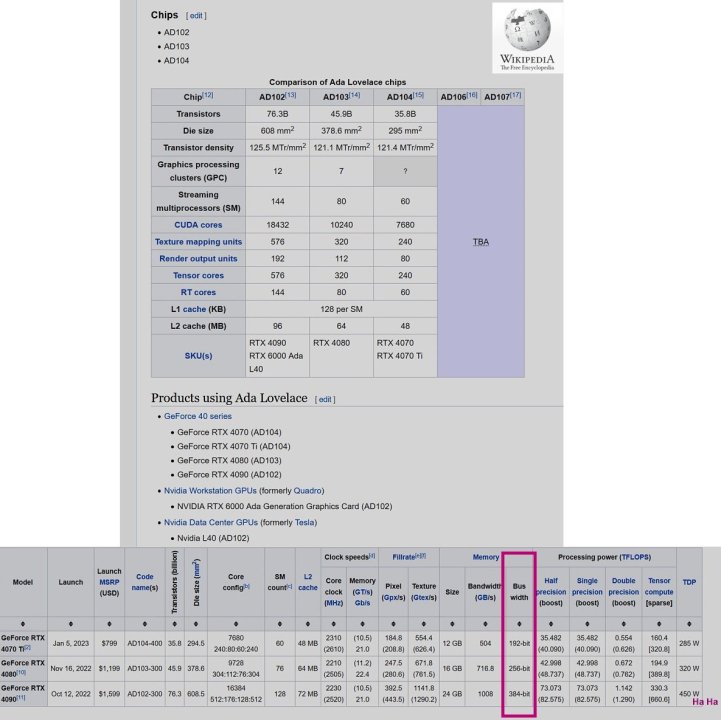Open the Texture mapping units link

coord(198,241)
